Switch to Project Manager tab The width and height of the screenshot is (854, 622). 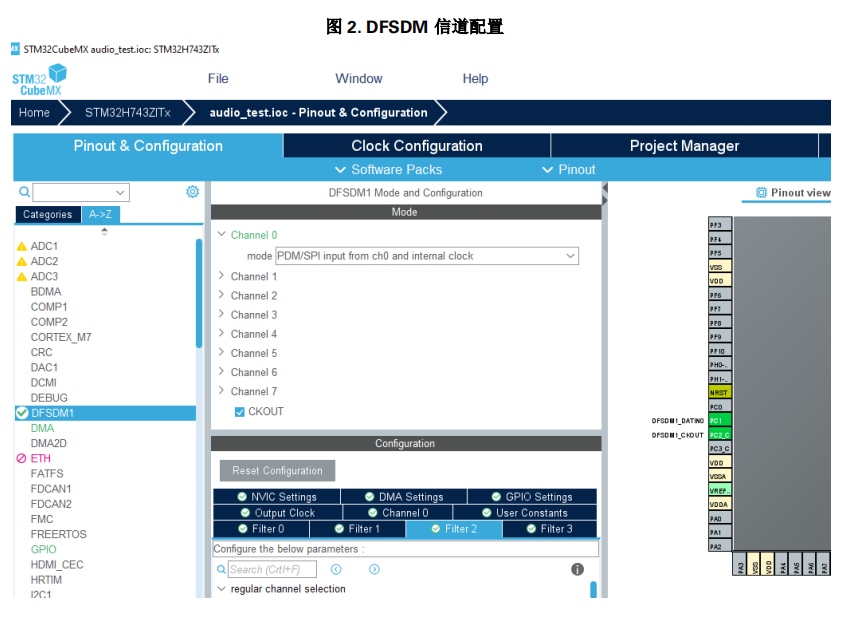[684, 145]
